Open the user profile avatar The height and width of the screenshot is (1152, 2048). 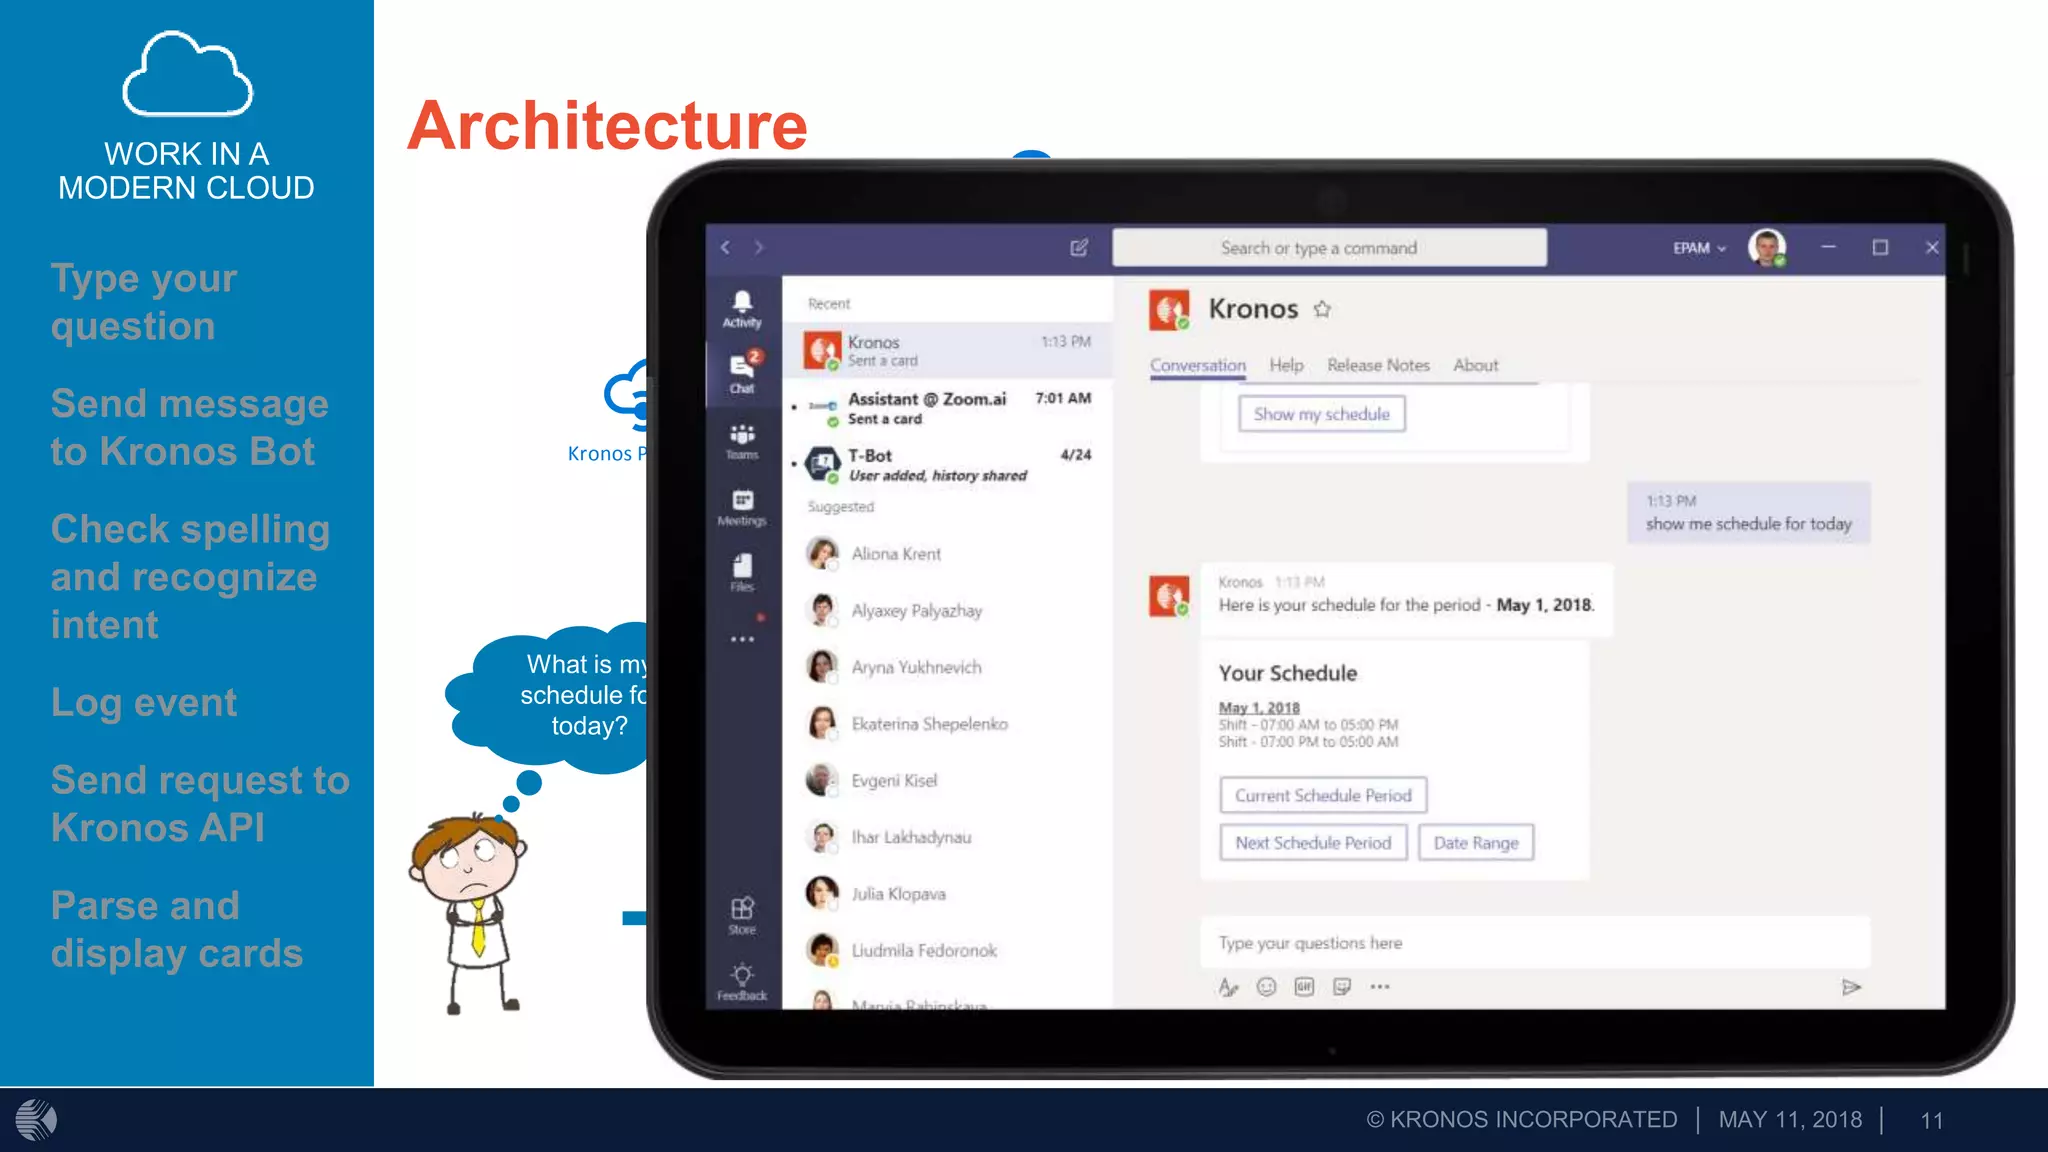1767,247
